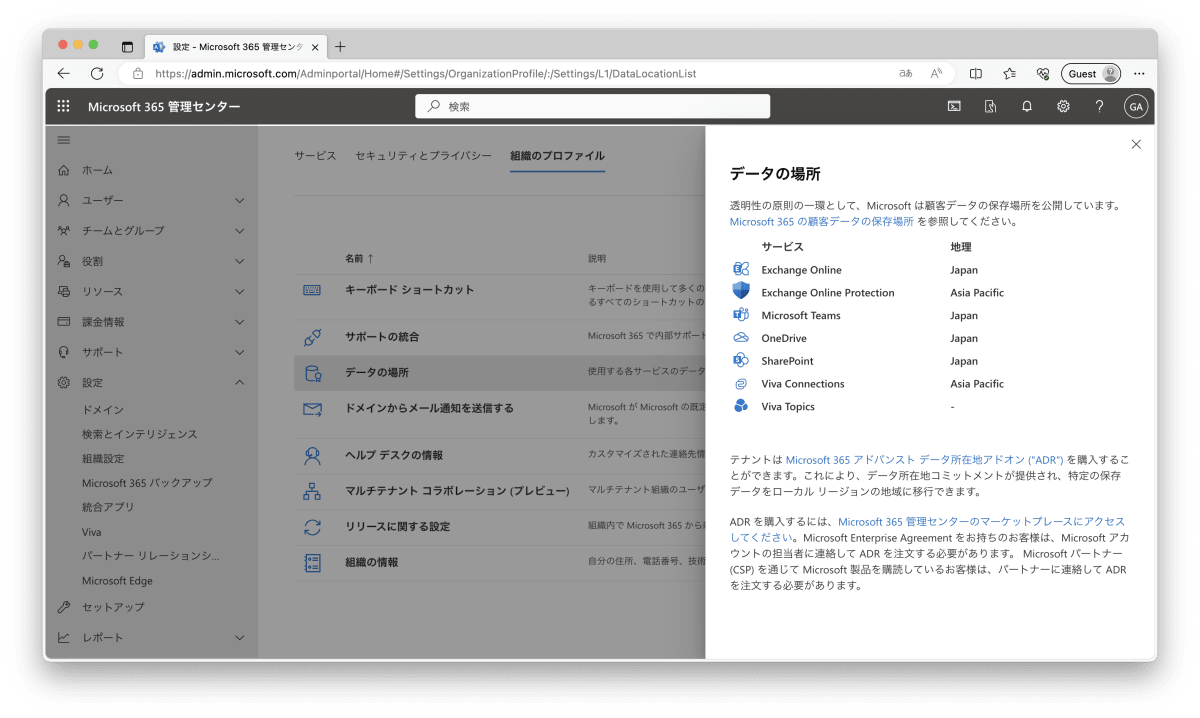Click the keyboard shortcut row icon

tap(312, 290)
